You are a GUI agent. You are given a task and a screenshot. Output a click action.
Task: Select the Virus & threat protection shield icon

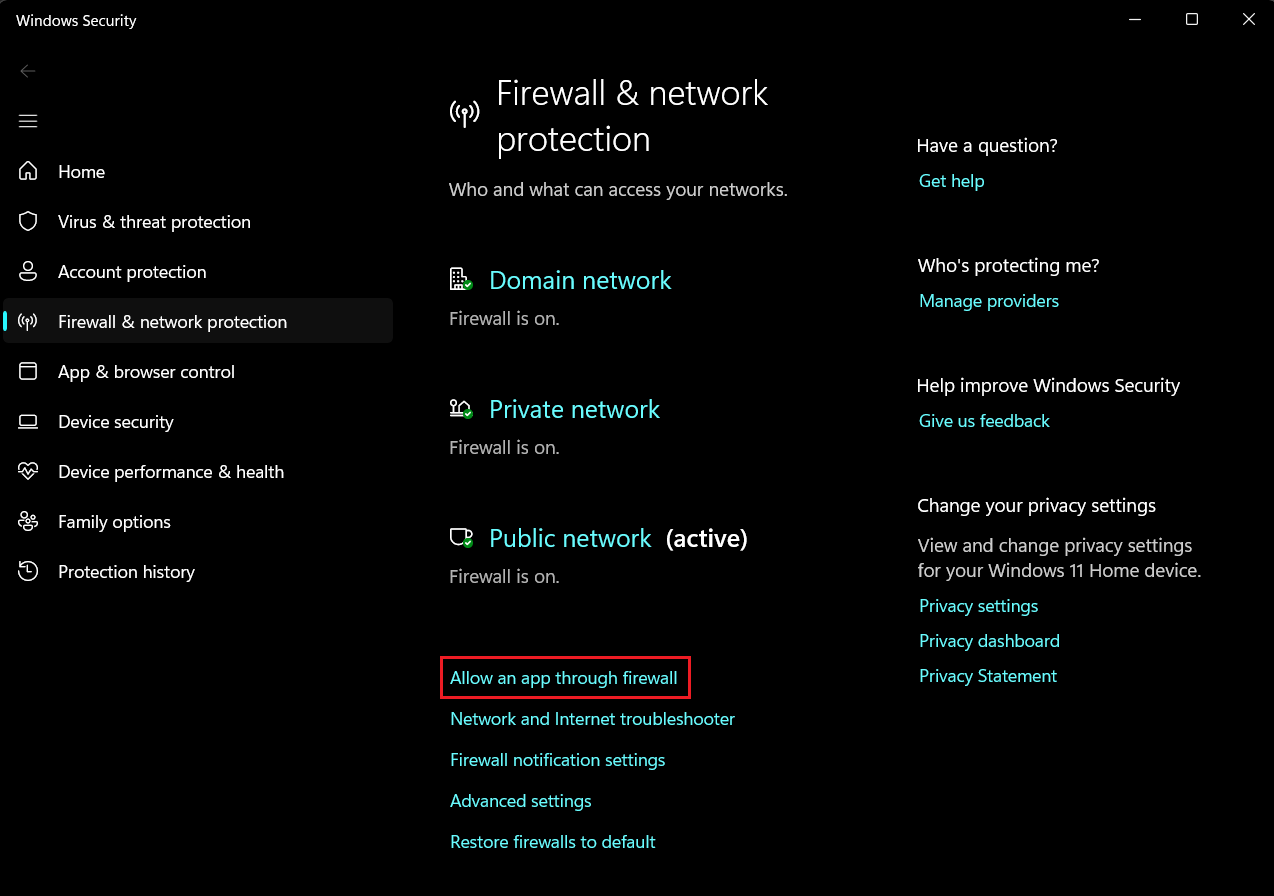pos(28,222)
